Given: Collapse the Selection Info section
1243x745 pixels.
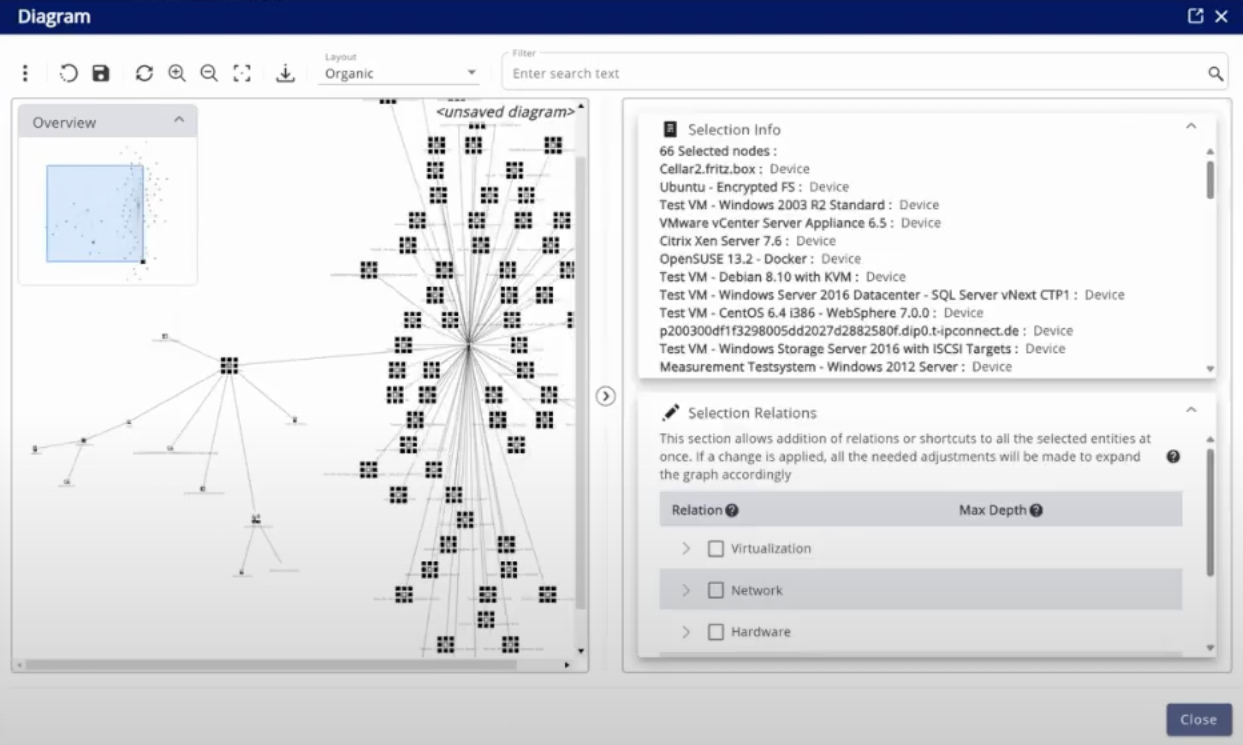Looking at the screenshot, I should click(x=1190, y=128).
